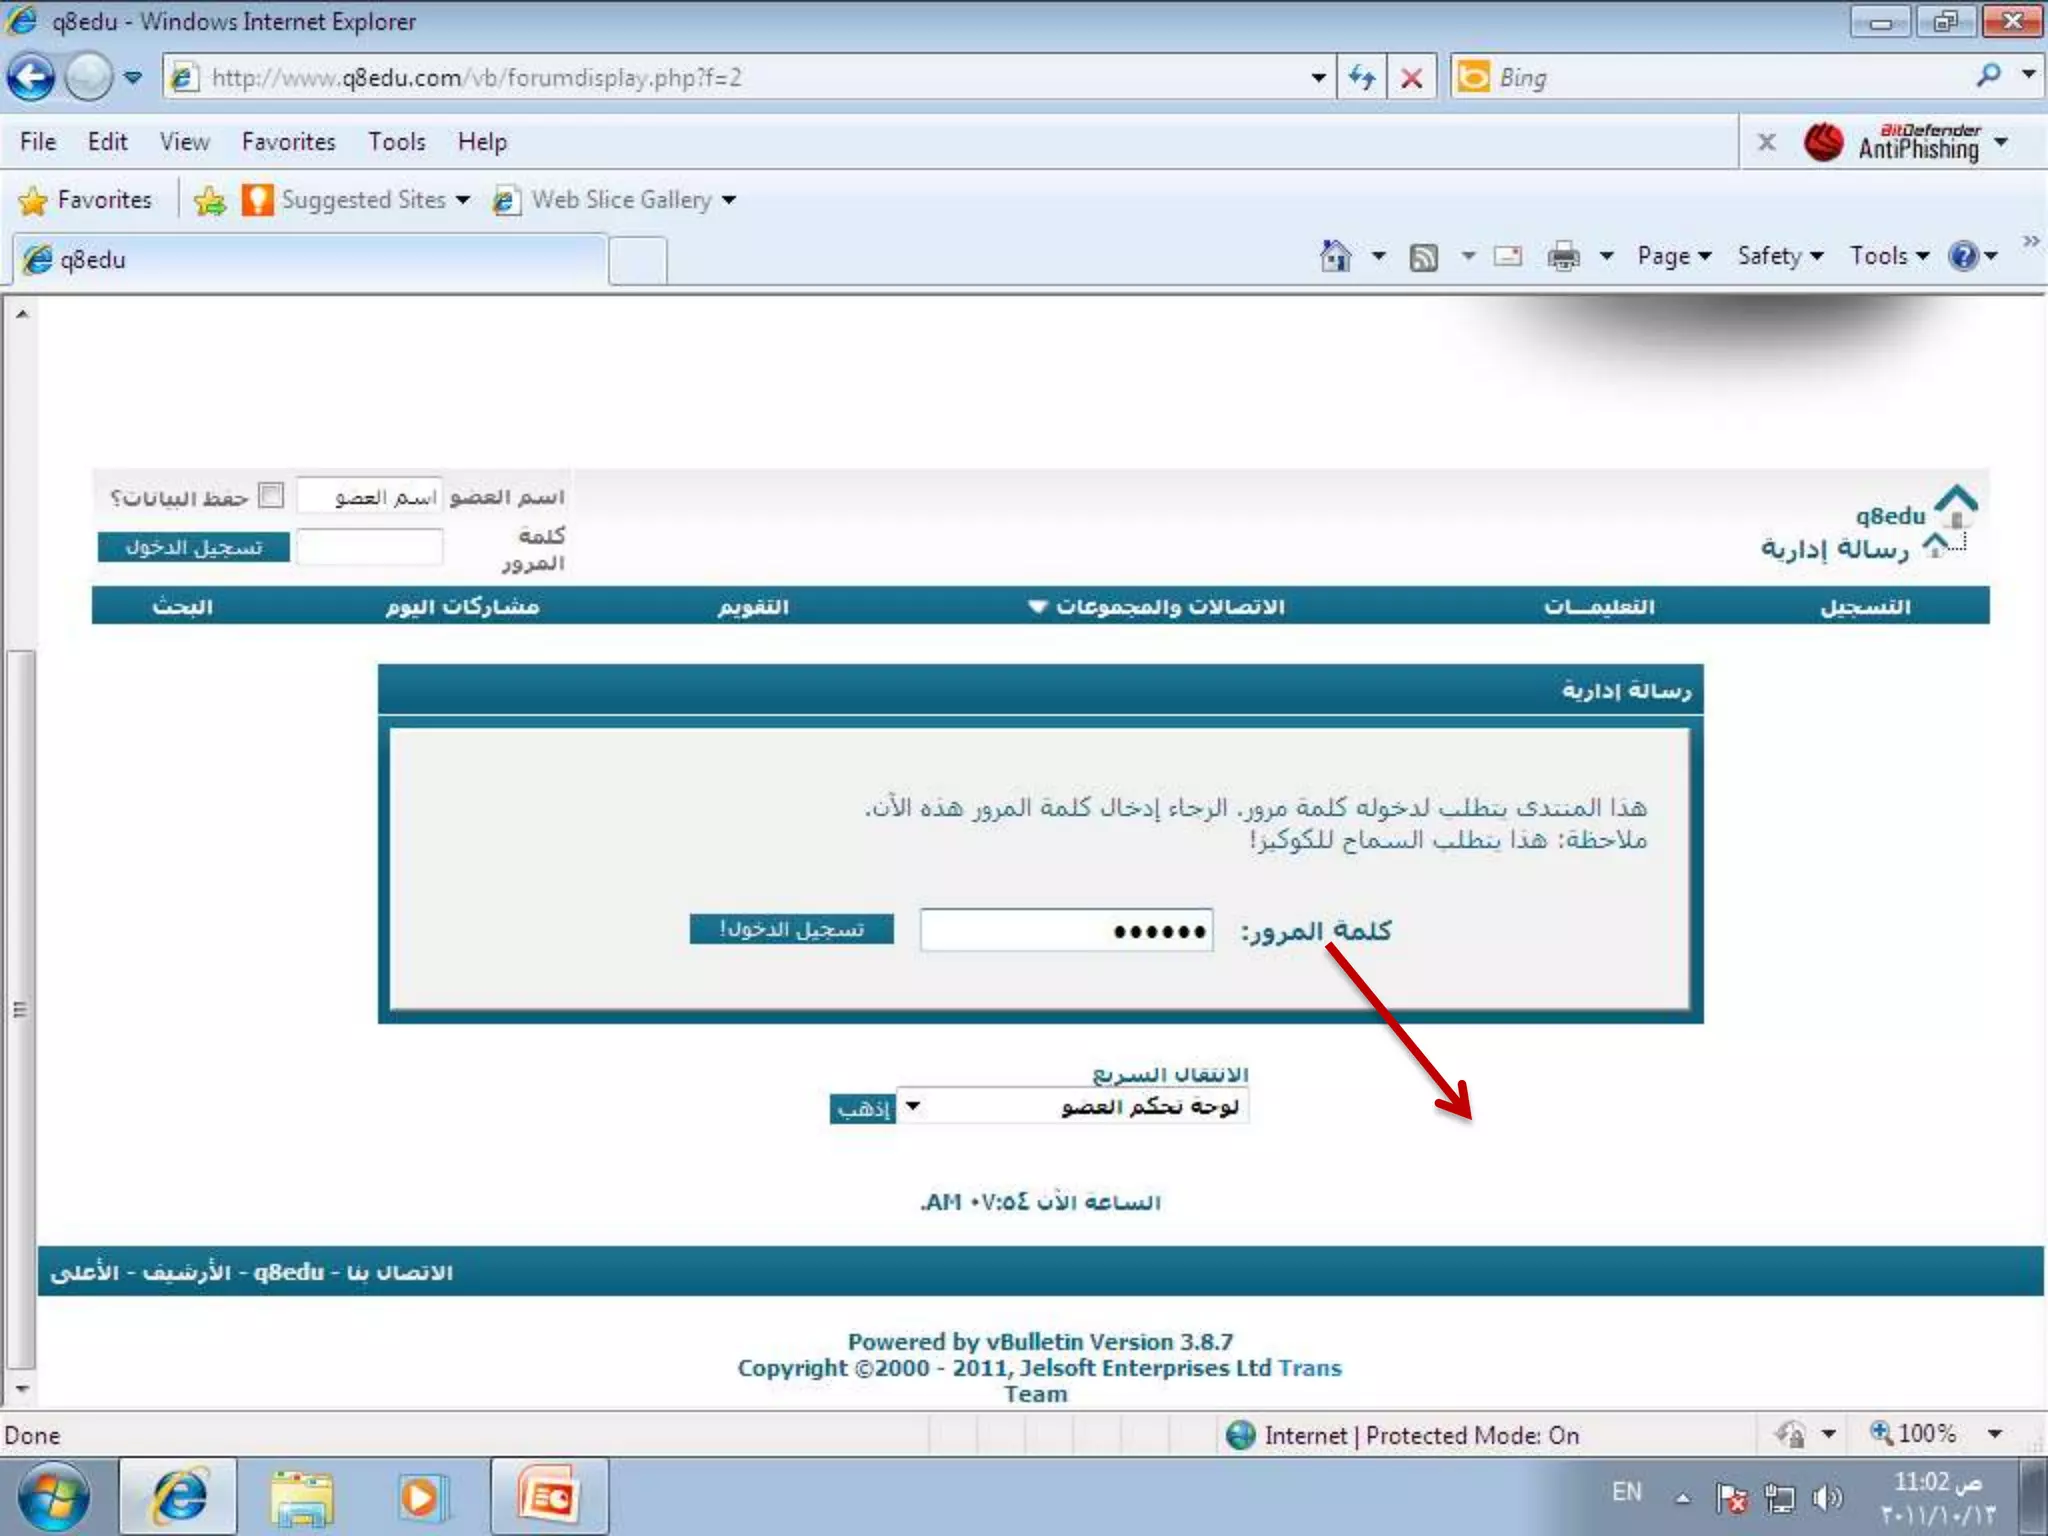2048x1536 pixels.
Task: Click the Home page icon
Action: pyautogui.click(x=1336, y=256)
